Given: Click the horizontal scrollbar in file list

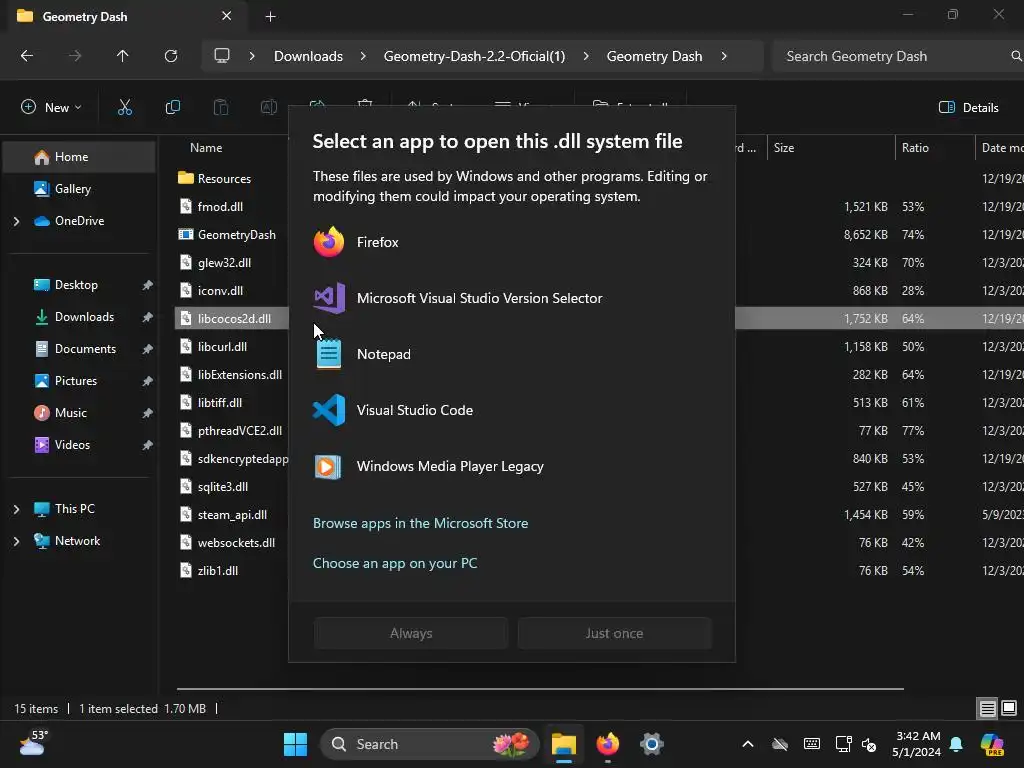Looking at the screenshot, I should point(540,688).
